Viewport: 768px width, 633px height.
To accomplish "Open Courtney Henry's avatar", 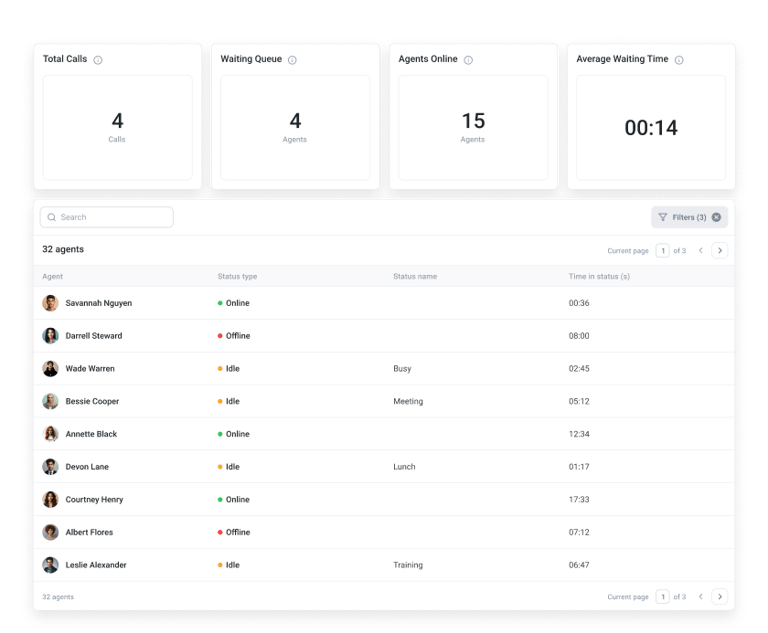I will tap(50, 499).
